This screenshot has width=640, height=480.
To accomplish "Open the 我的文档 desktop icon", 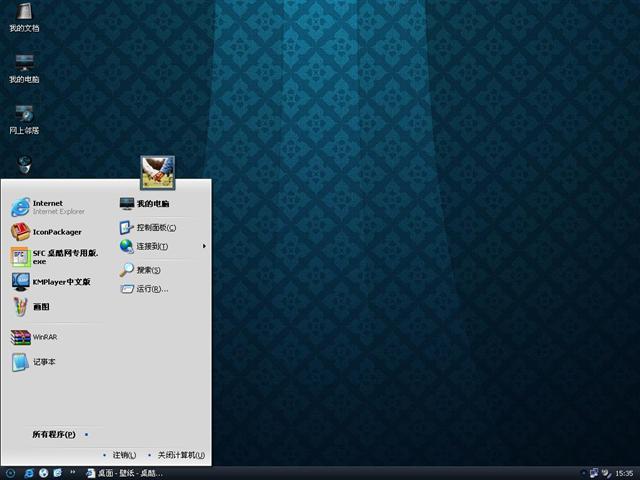I will click(24, 18).
